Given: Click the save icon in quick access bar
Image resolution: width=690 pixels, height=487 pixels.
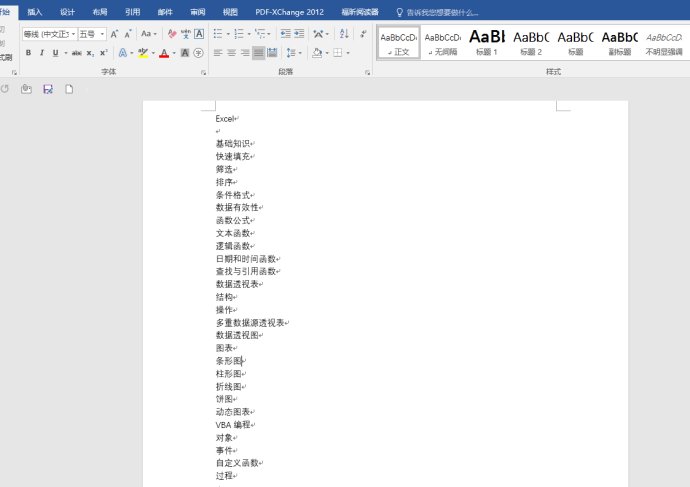Looking at the screenshot, I should click(x=47, y=89).
